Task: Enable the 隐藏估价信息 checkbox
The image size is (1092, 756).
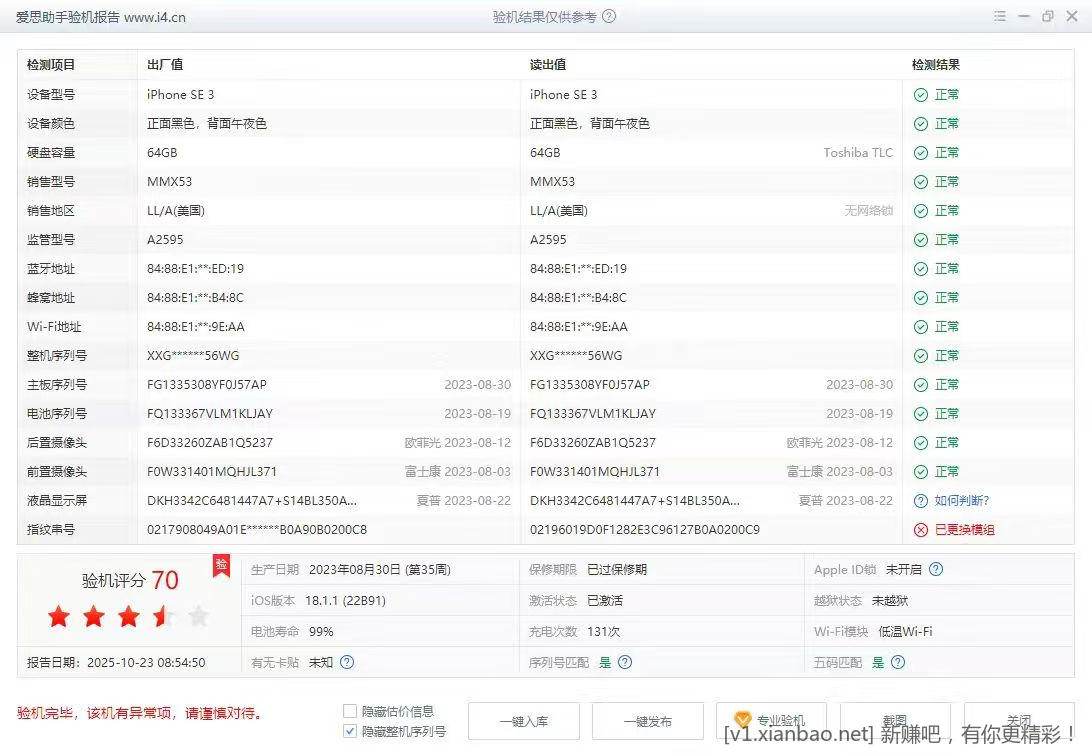Action: (x=350, y=710)
